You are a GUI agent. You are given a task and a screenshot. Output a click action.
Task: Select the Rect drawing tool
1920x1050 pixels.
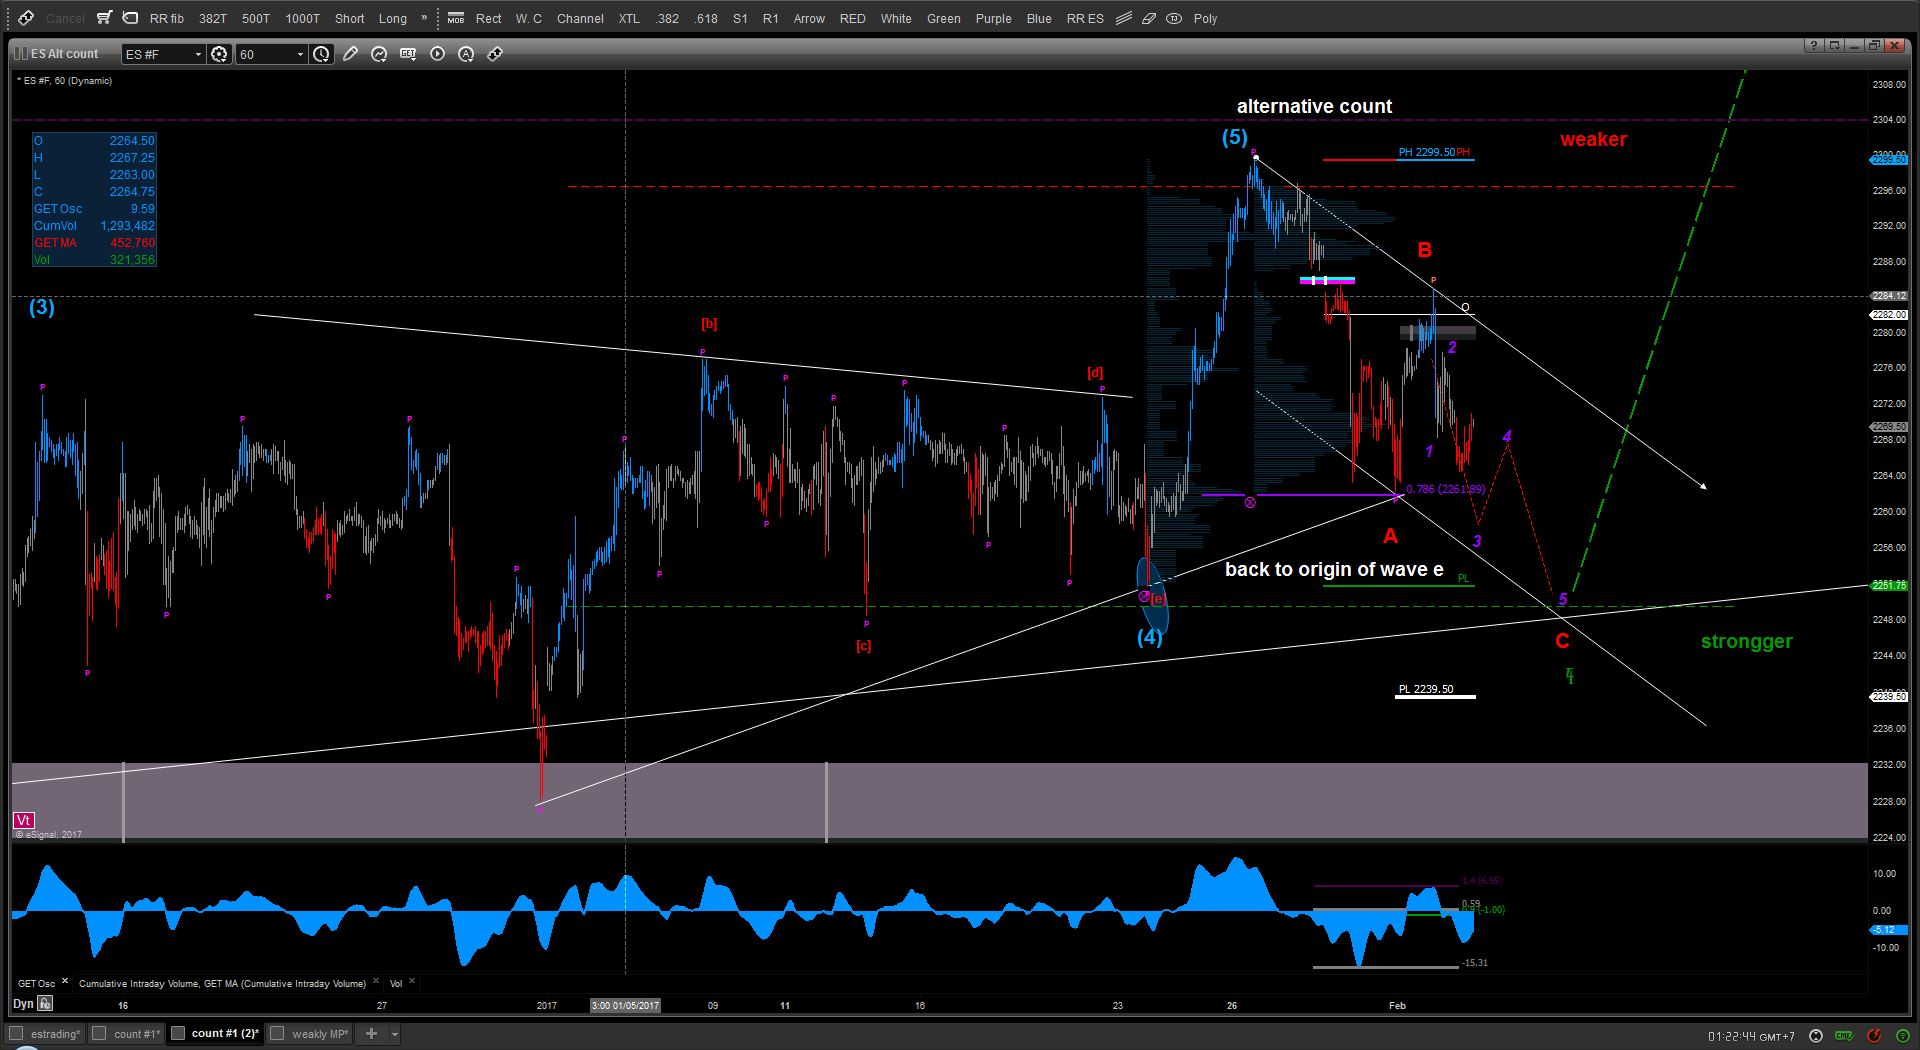(x=489, y=19)
